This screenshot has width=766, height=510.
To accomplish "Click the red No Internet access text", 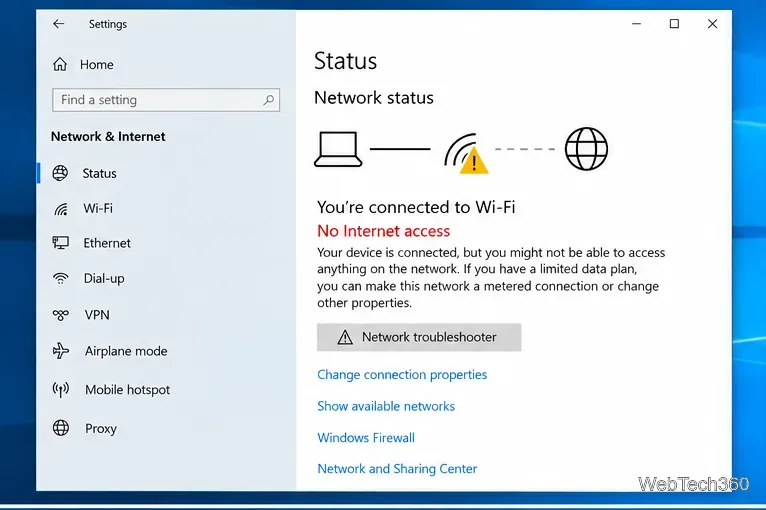I will point(383,231).
